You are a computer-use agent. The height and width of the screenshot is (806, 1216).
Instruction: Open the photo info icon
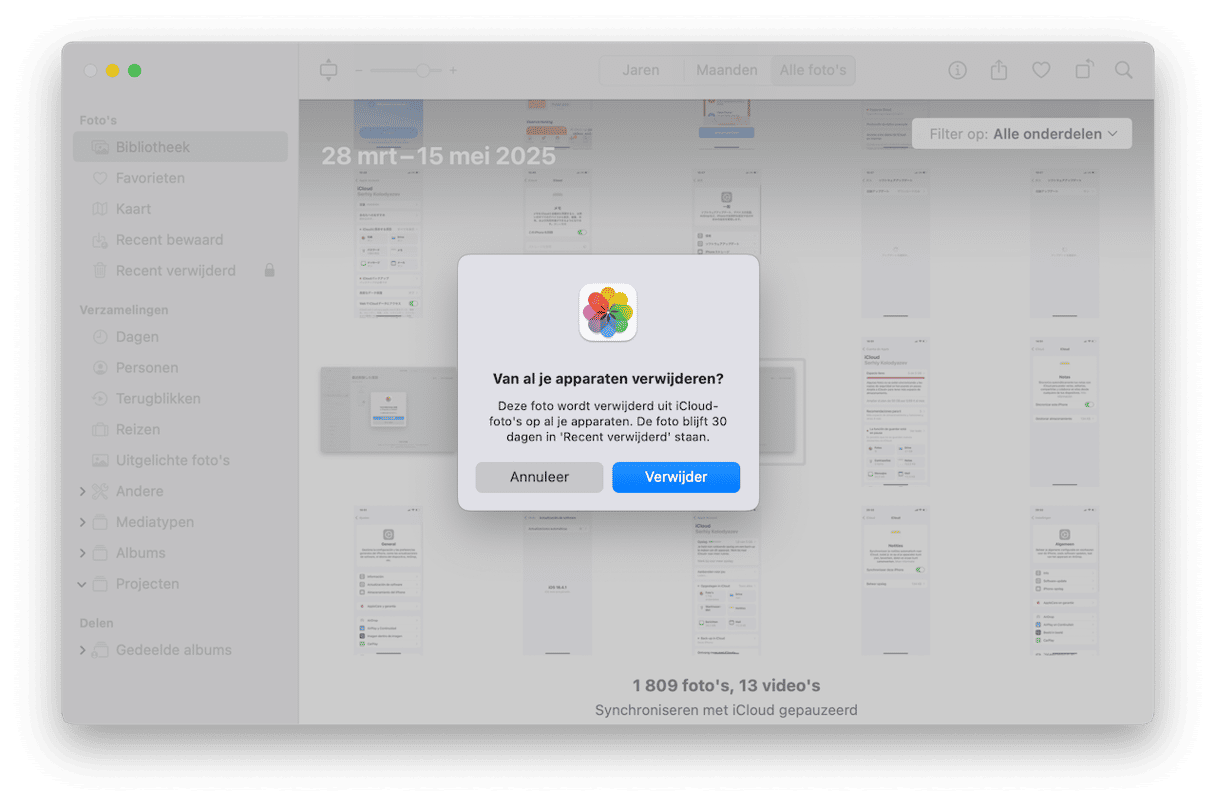(958, 70)
